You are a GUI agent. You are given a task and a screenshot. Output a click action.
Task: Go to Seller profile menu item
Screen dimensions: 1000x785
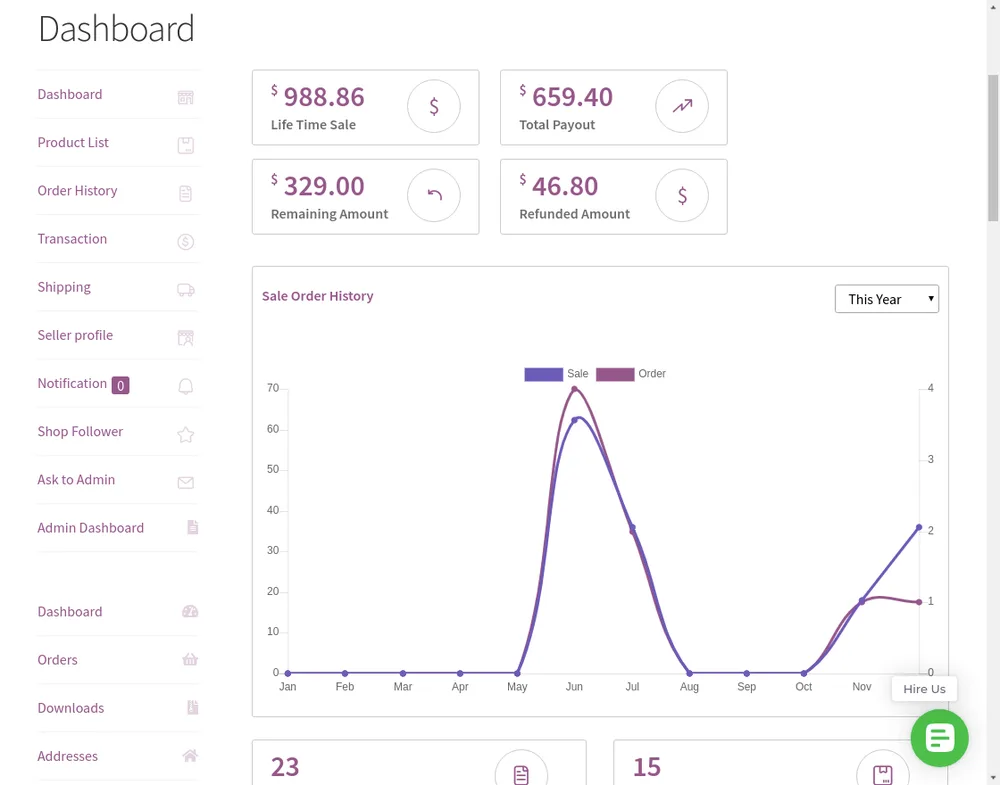click(x=75, y=335)
